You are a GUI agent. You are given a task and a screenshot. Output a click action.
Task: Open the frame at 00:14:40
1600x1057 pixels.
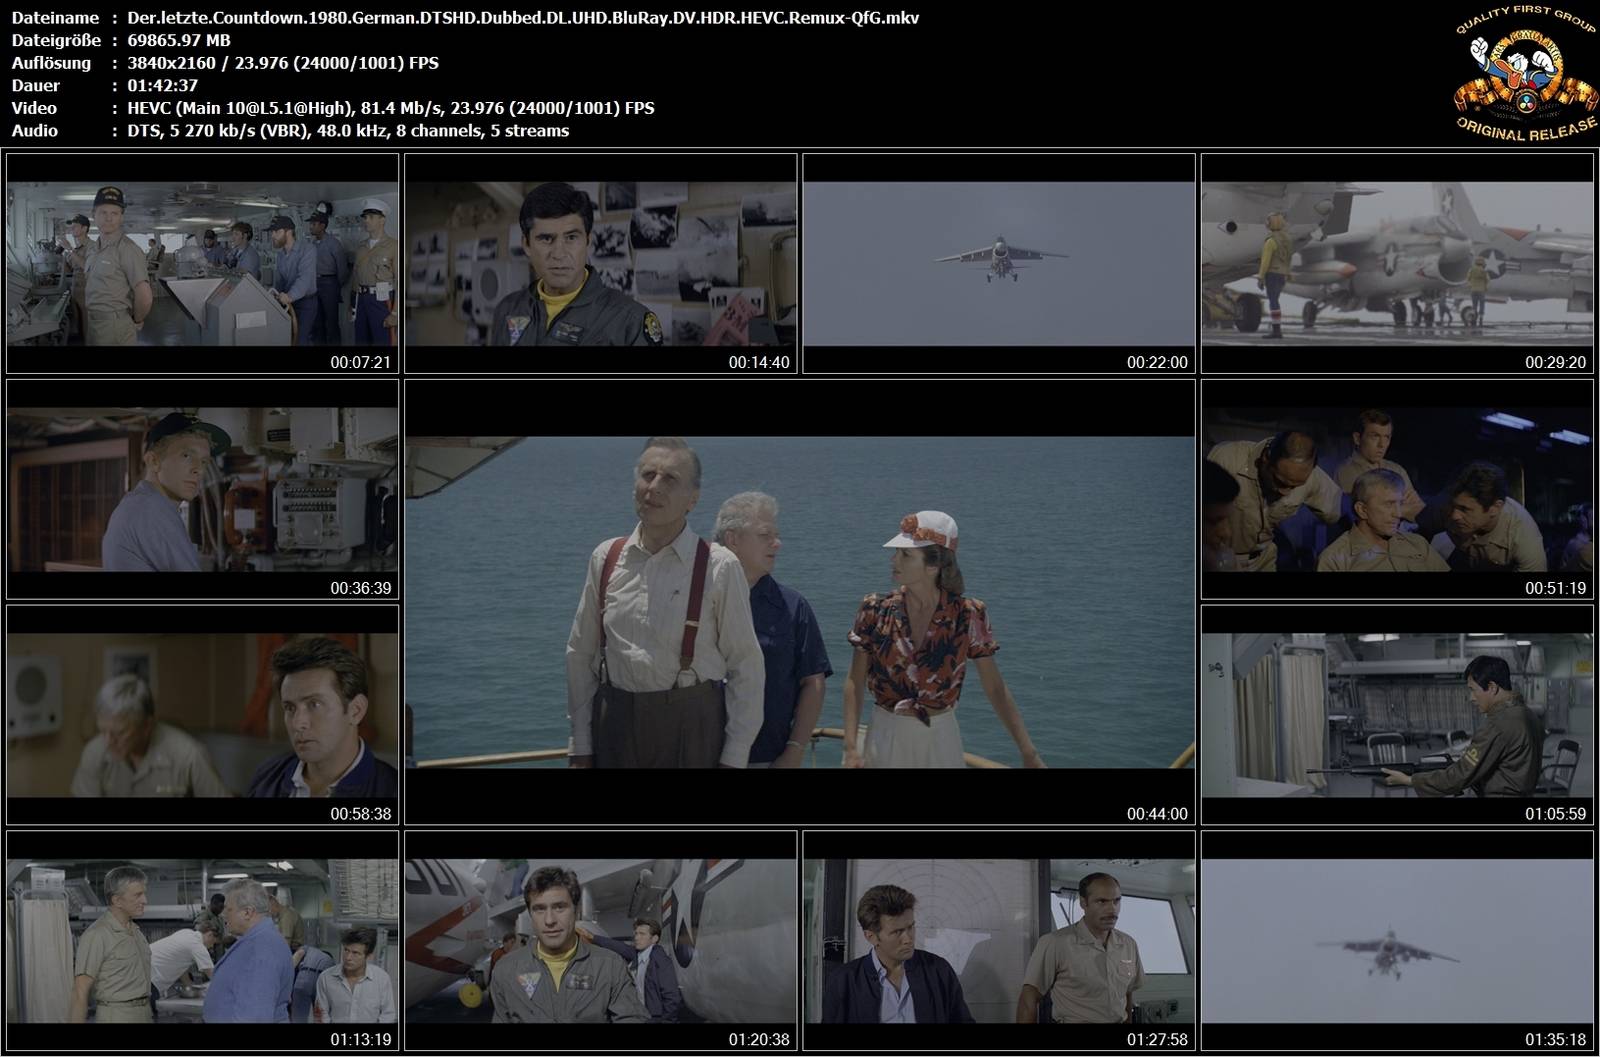[600, 263]
